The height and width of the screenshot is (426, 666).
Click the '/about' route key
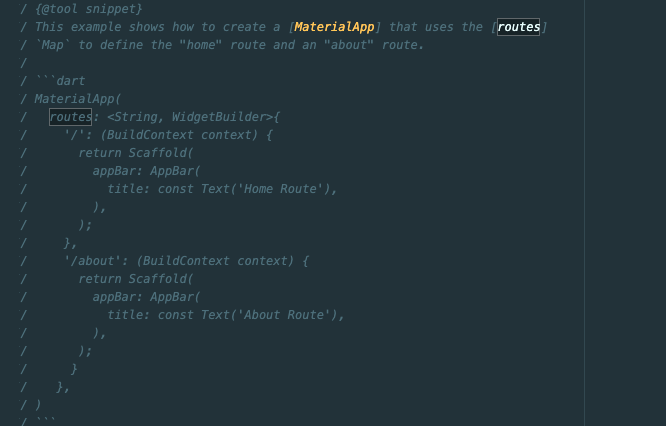tap(90, 261)
